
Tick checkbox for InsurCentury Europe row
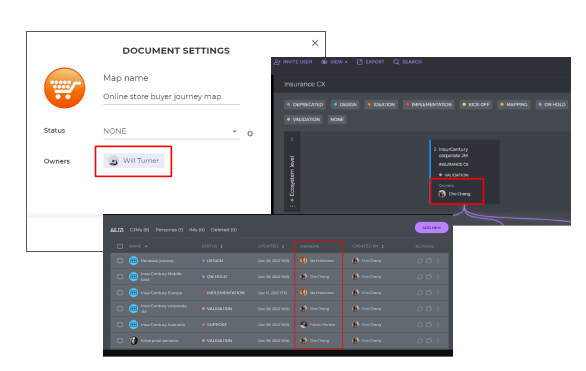click(x=120, y=293)
